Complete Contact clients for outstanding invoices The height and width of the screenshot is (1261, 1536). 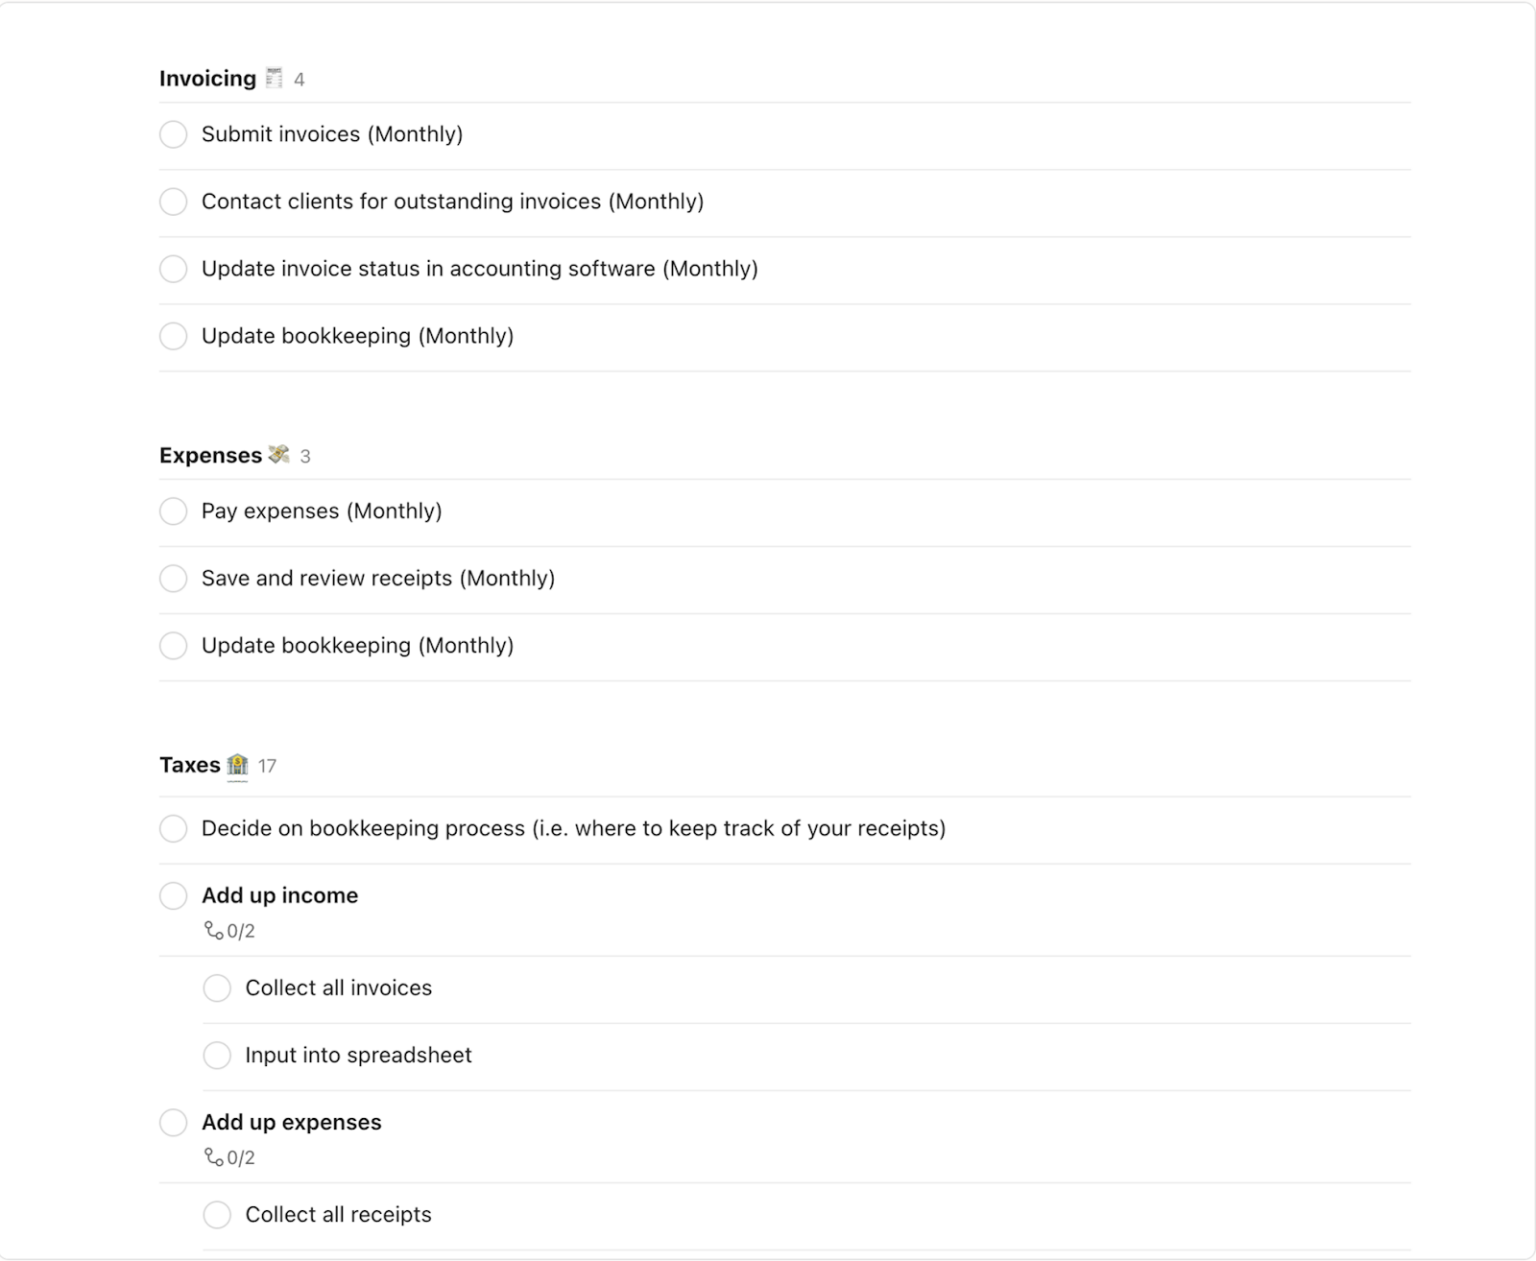click(x=173, y=201)
